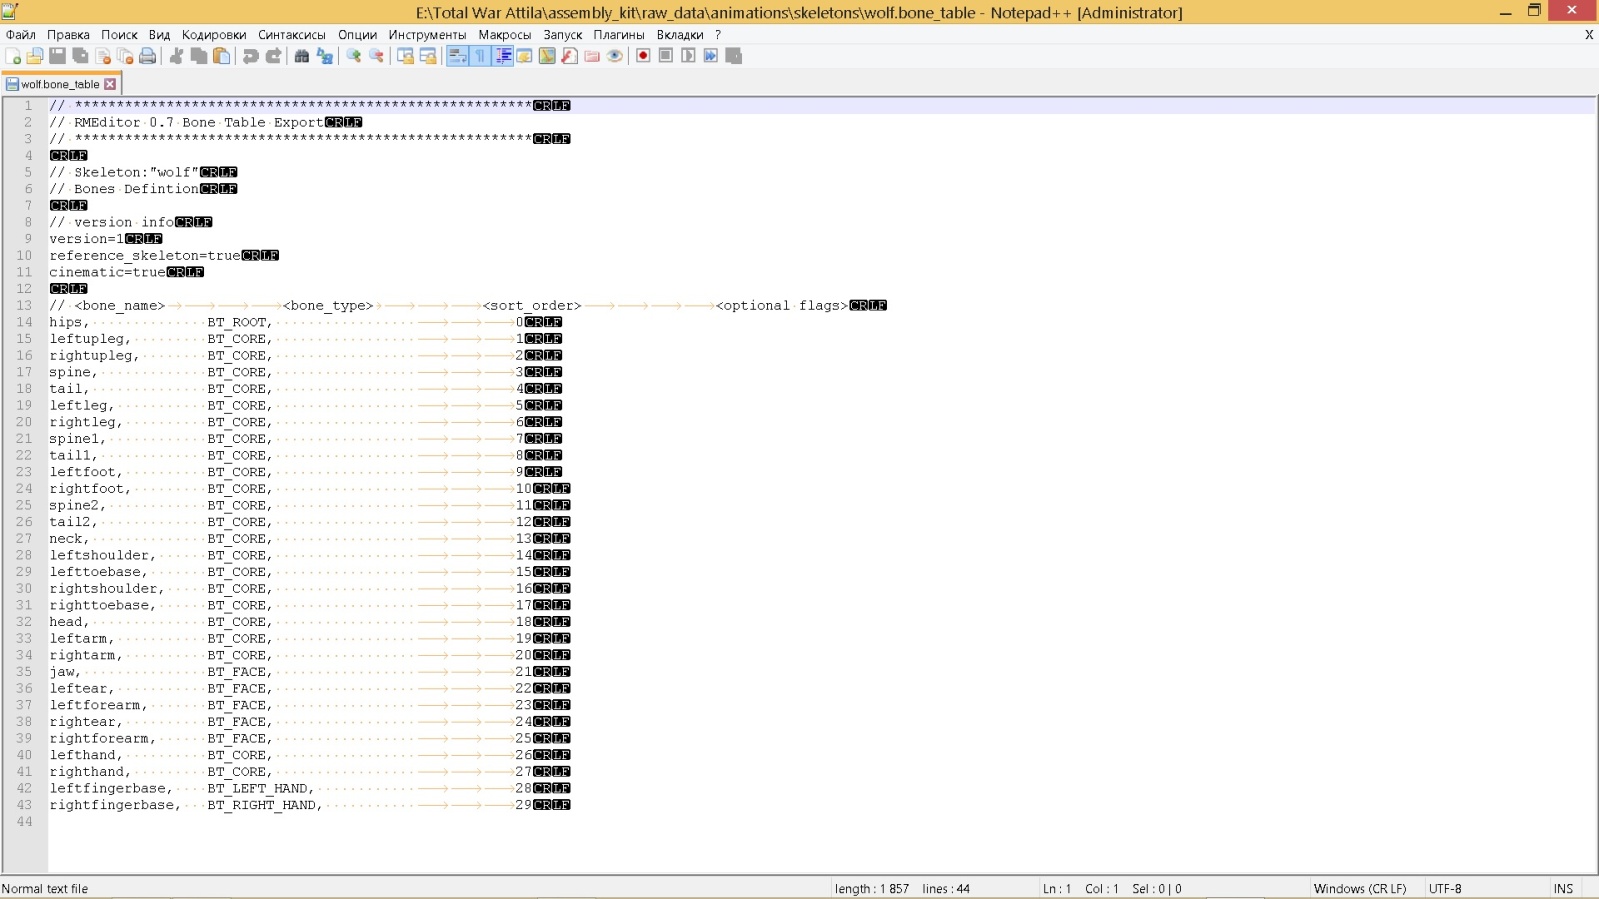This screenshot has height=899, width=1599.
Task: Click the Run macro multiple times icon
Action: tap(711, 56)
